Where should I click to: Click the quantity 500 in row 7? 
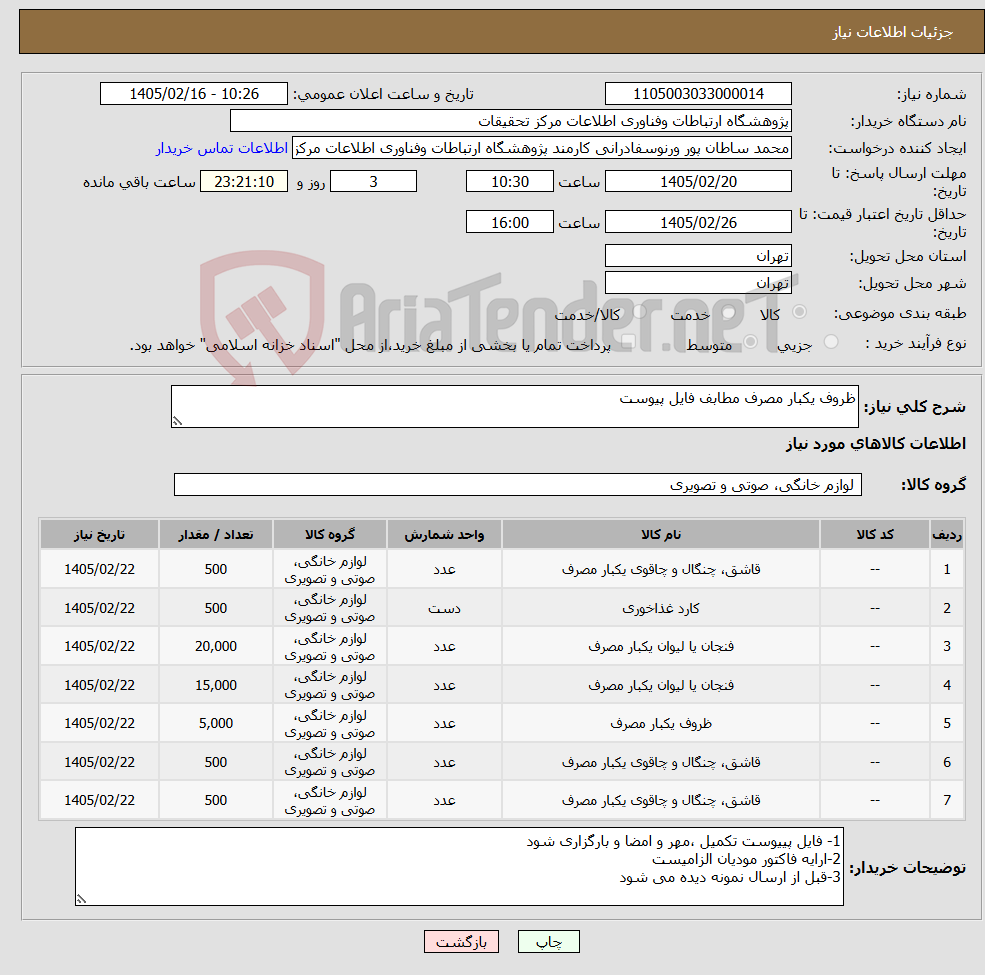tap(215, 800)
